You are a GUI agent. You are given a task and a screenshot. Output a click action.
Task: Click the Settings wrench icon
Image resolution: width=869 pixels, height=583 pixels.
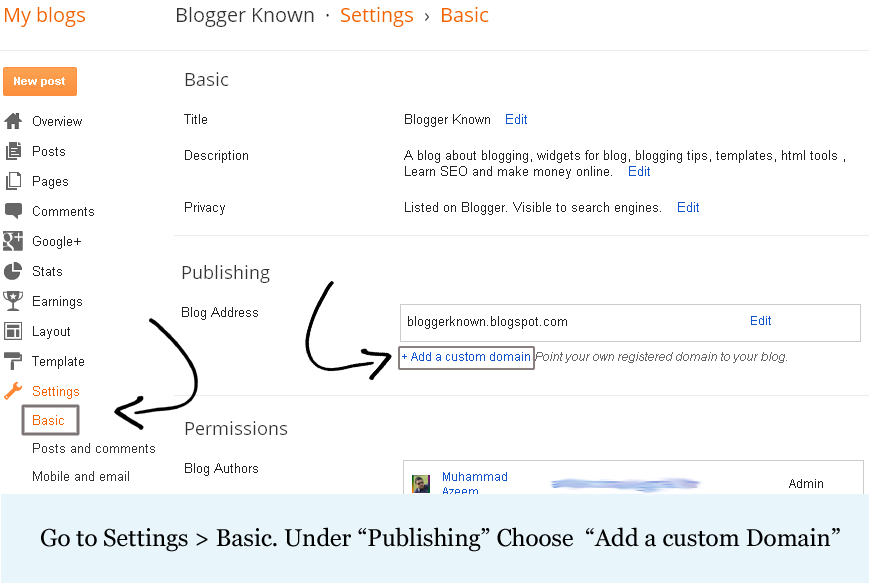(13, 391)
